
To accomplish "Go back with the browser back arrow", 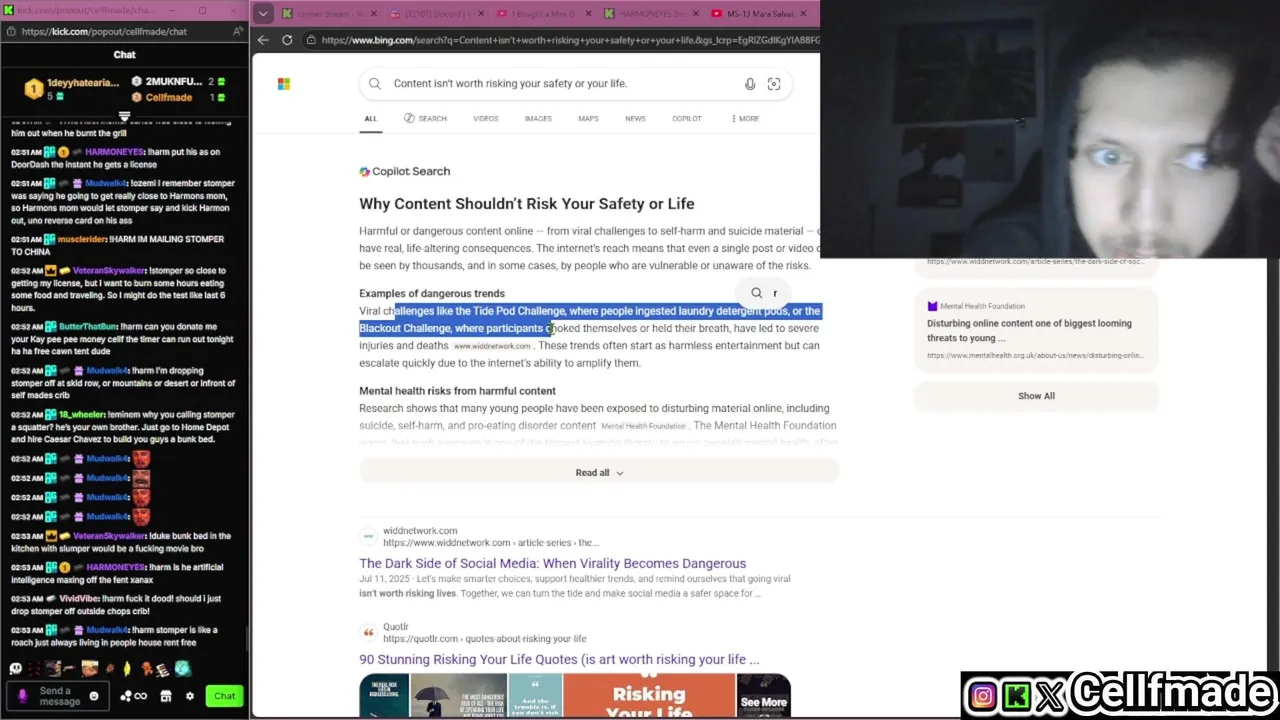I will coord(263,40).
